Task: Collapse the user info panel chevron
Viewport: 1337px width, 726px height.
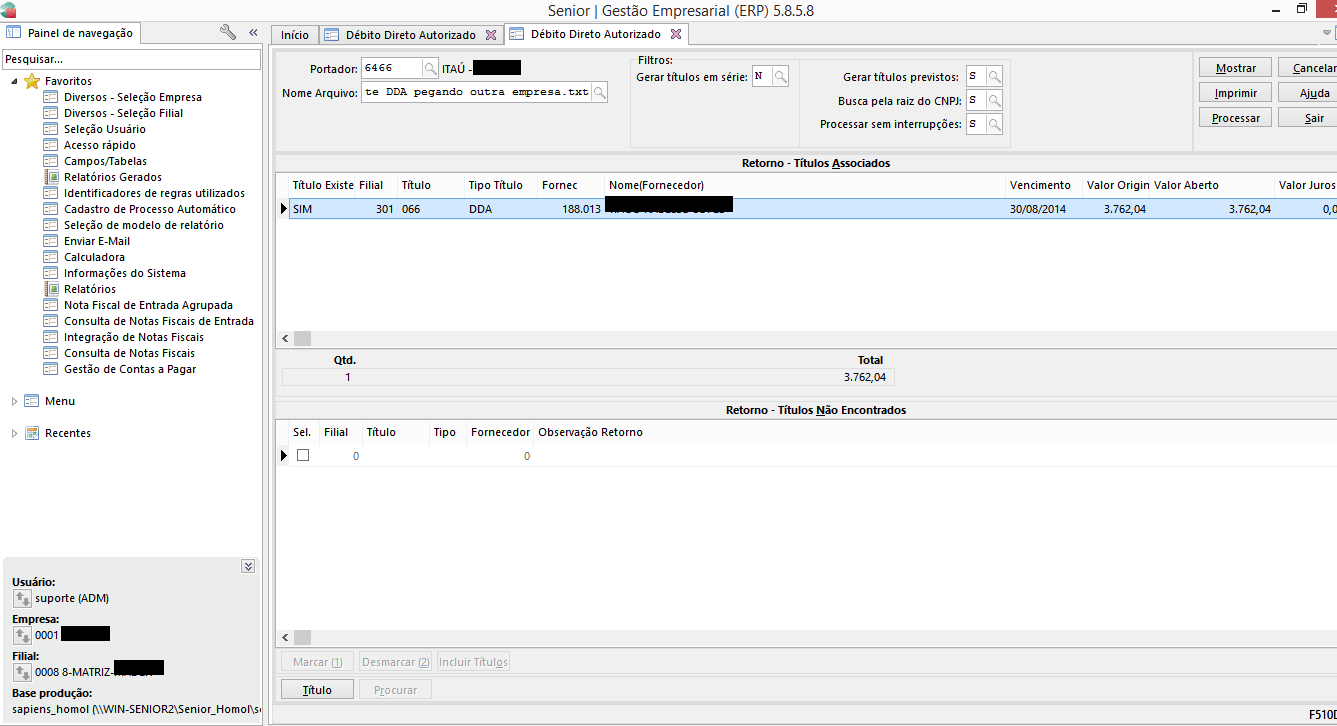Action: click(248, 566)
